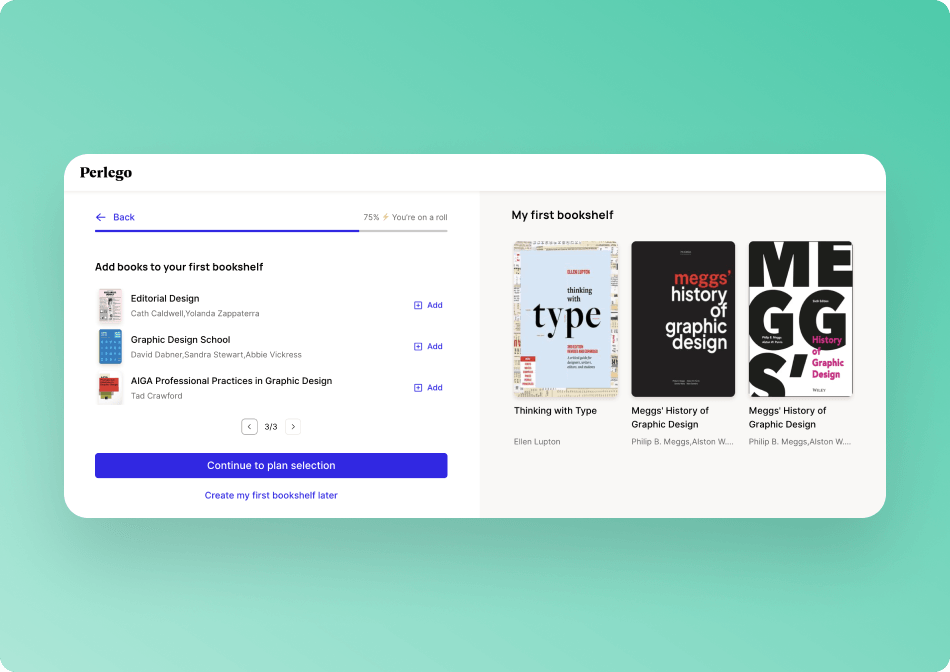Click the lightning bolt icon near 75%
Screen dimensions: 950x672
pyautogui.click(x=385, y=217)
